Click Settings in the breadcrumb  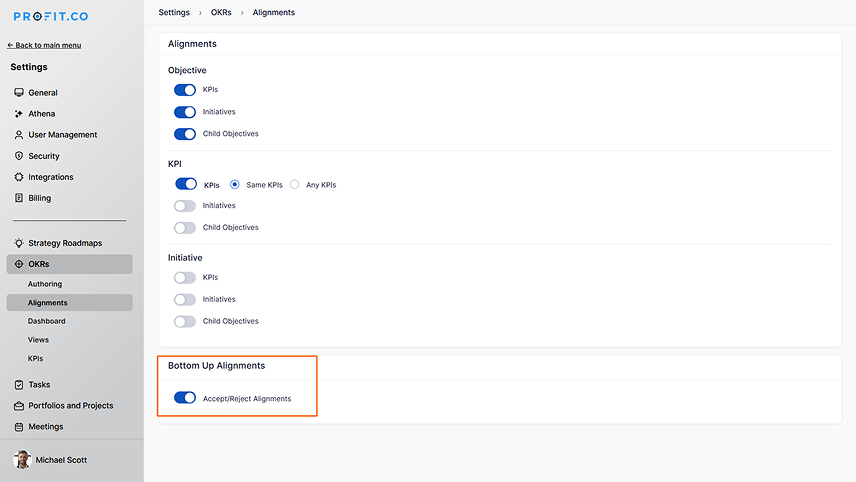(x=174, y=13)
